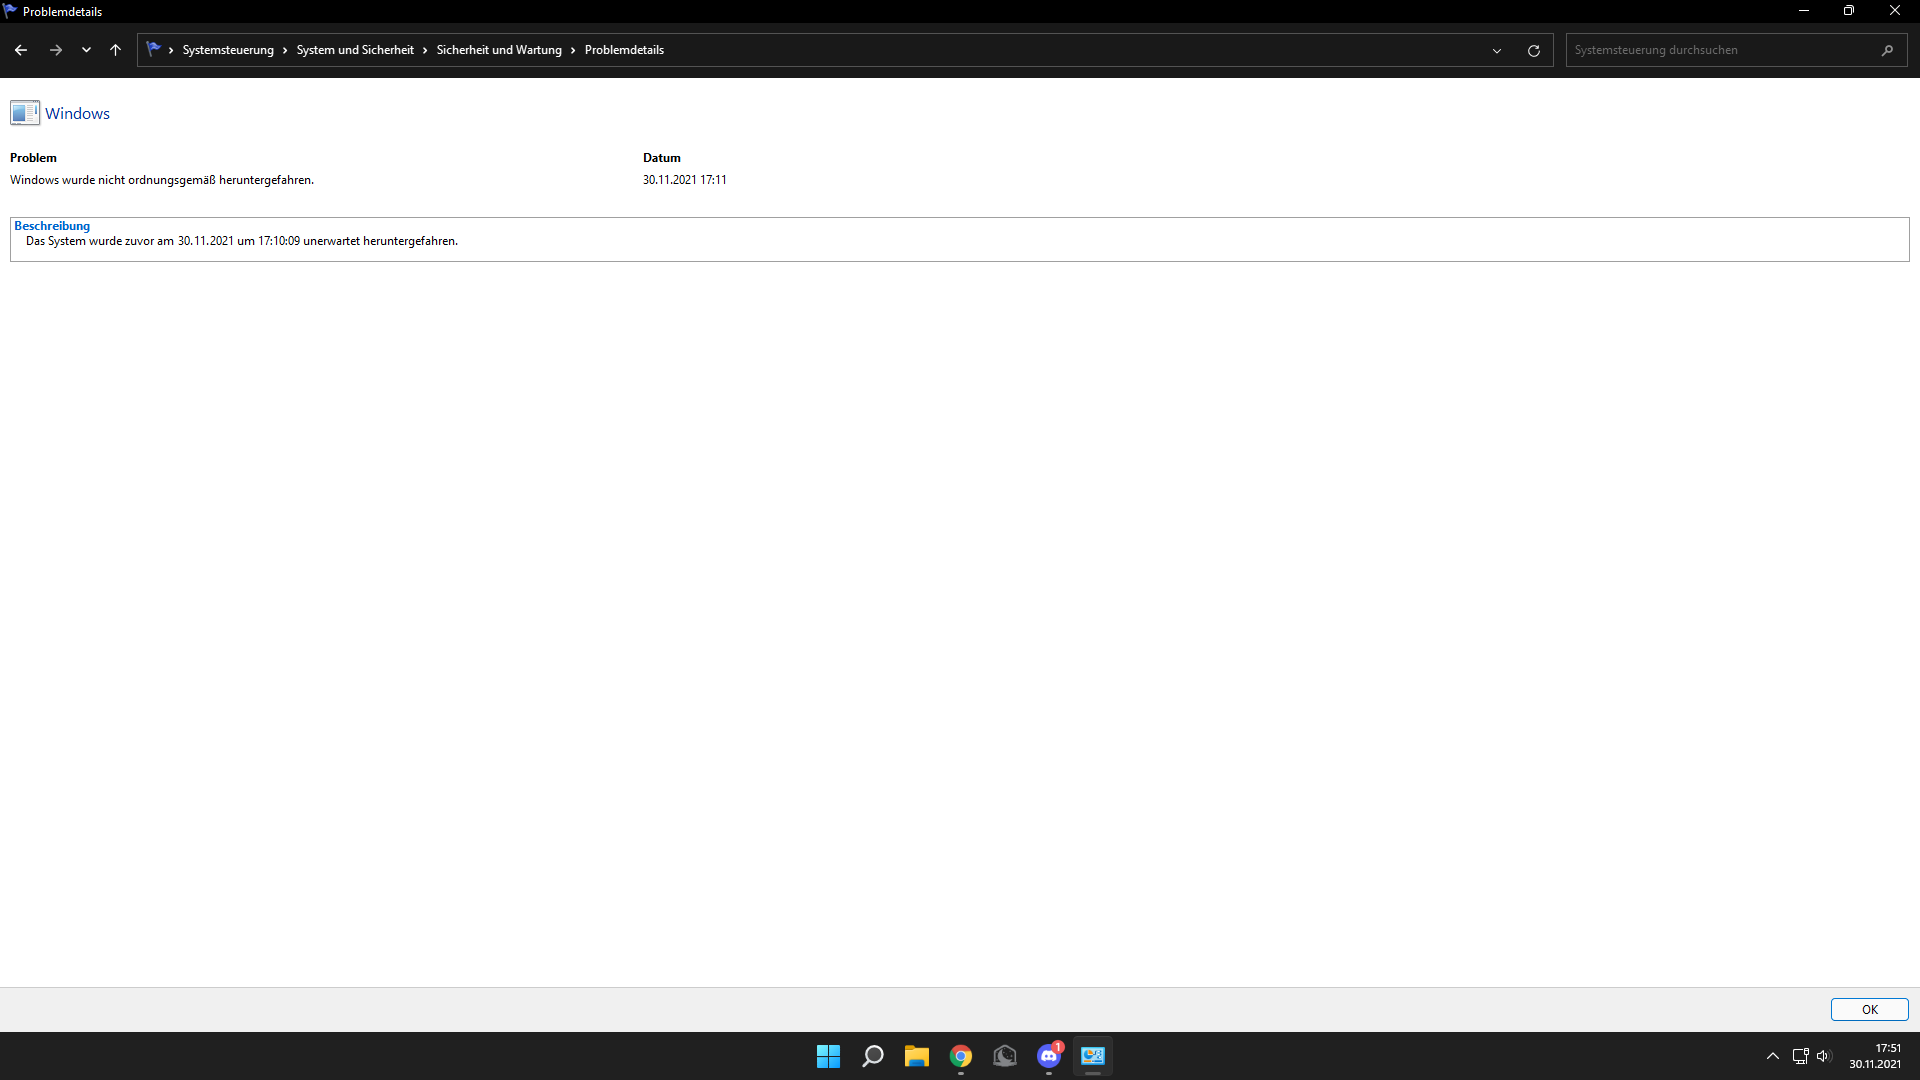Click the flag icon in address bar

(153, 49)
